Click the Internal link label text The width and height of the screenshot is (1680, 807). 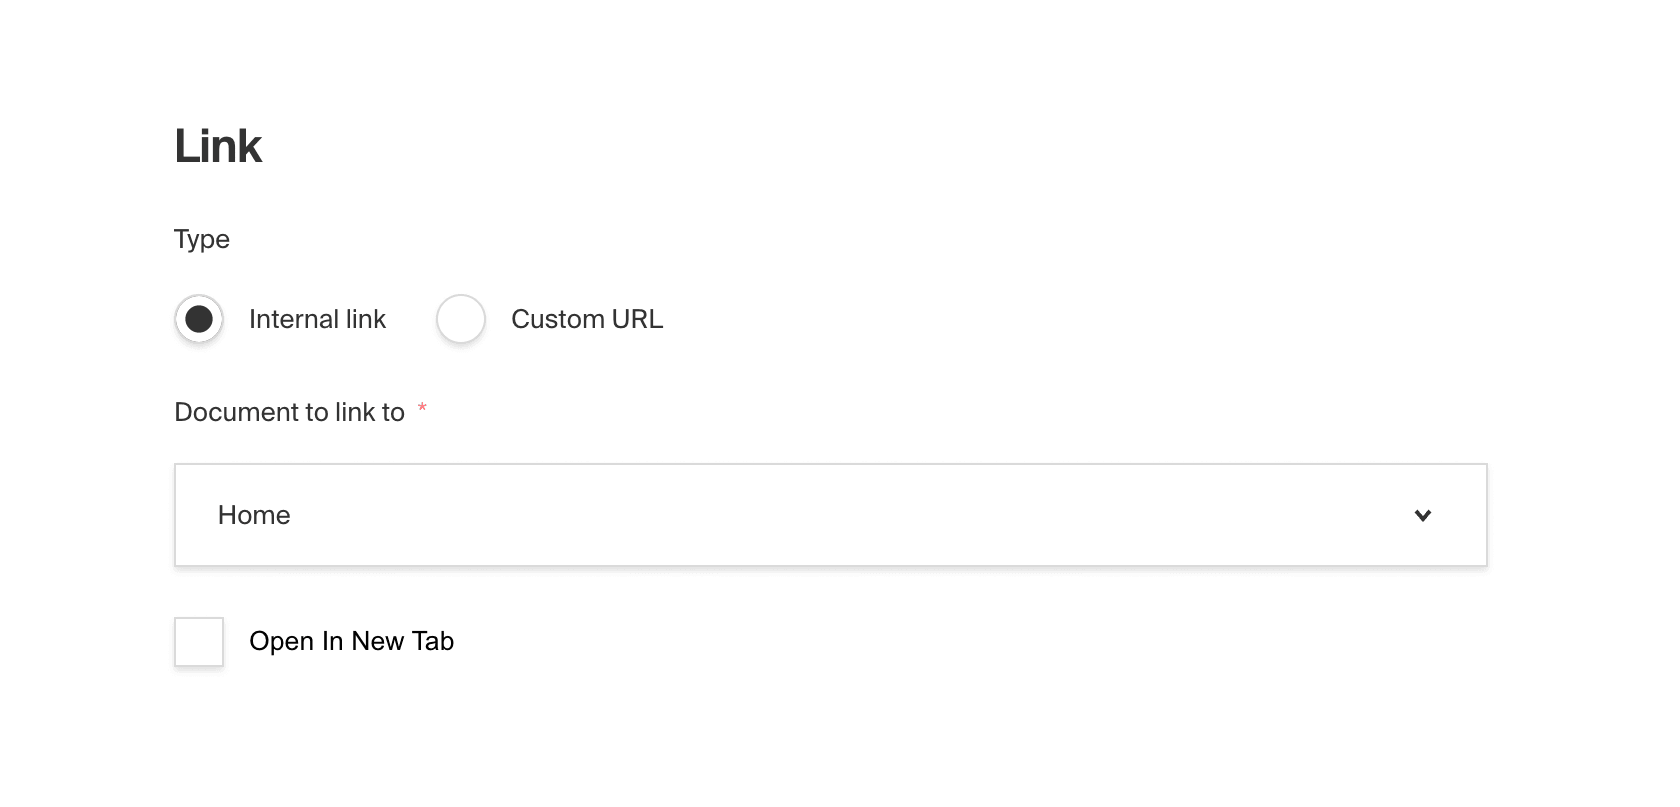[318, 319]
